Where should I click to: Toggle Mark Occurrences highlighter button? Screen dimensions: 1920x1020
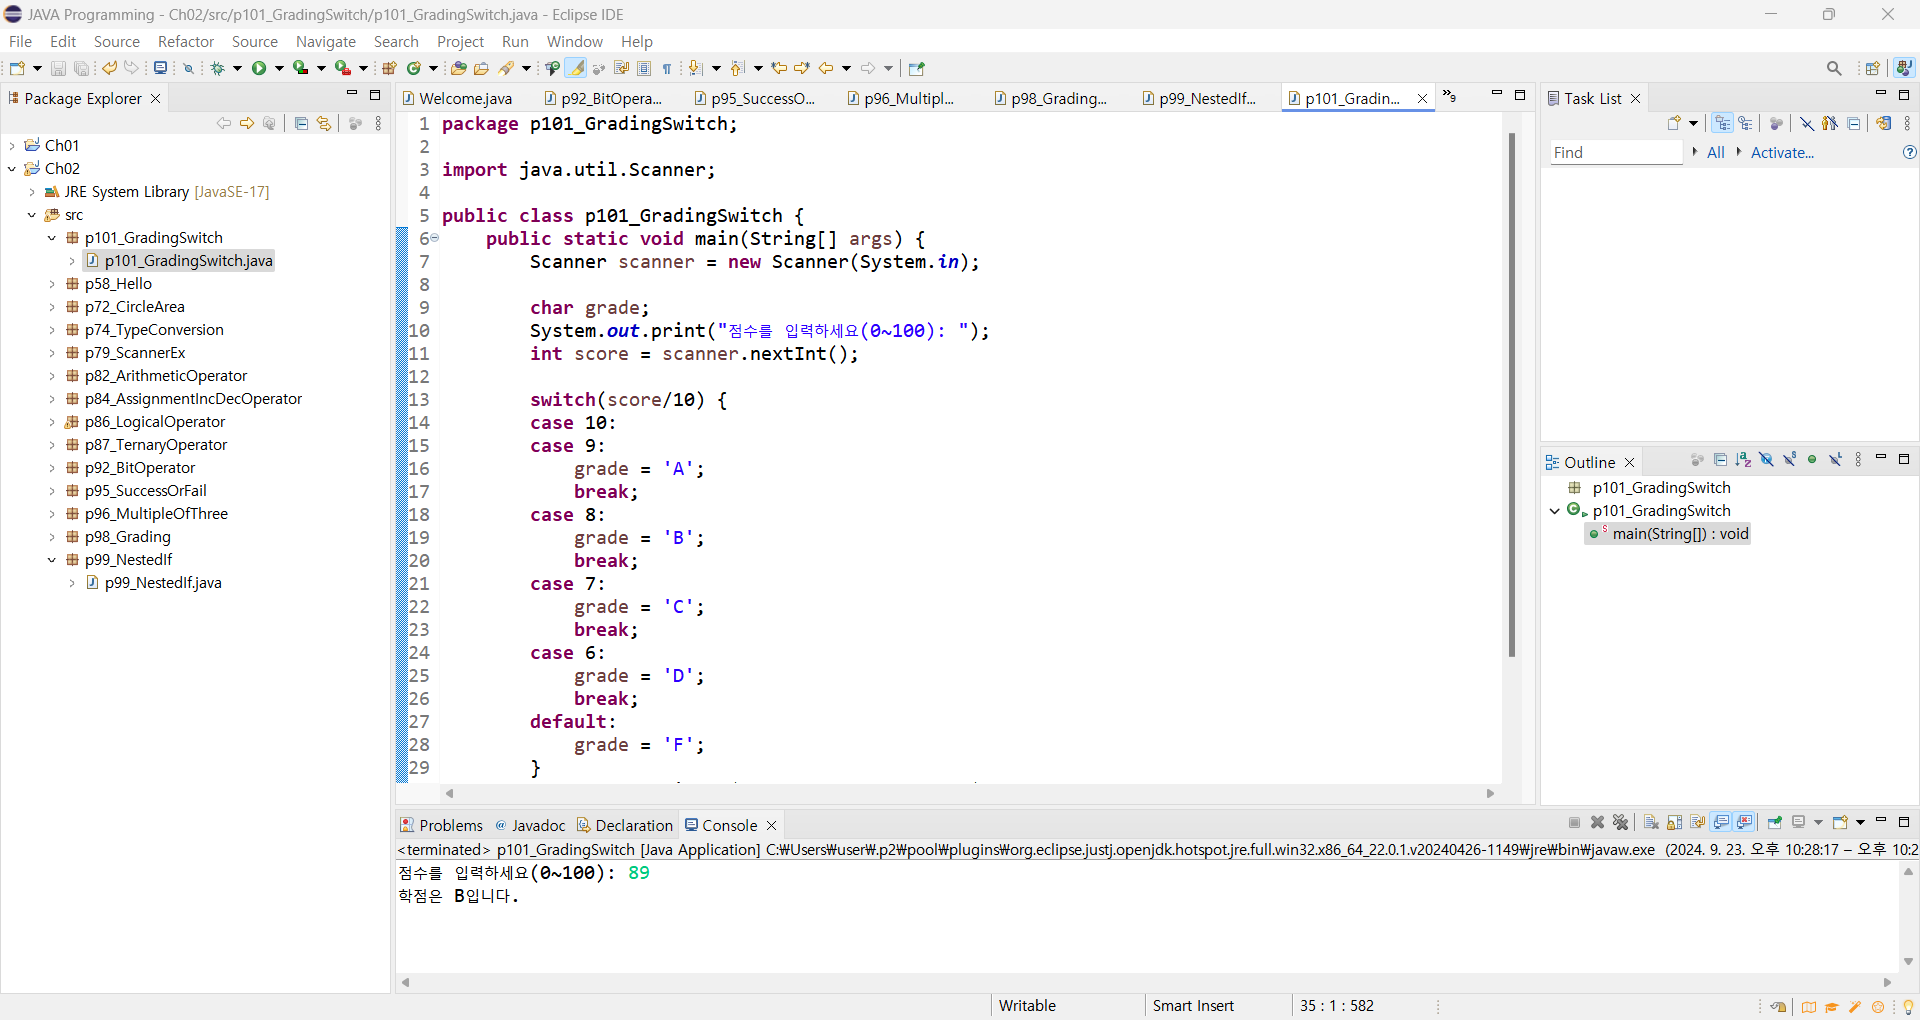click(576, 68)
